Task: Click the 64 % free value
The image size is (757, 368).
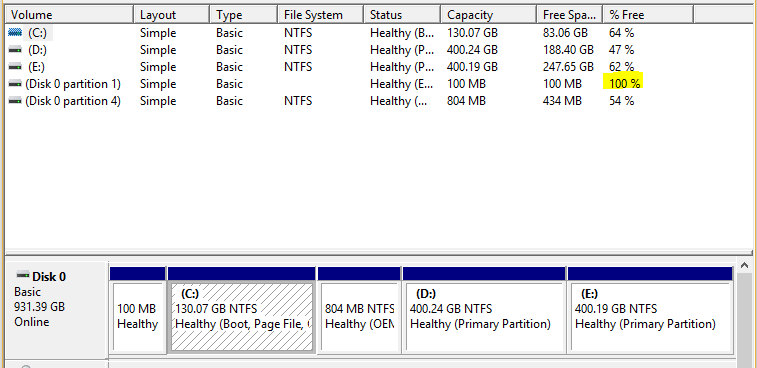Action: point(622,33)
